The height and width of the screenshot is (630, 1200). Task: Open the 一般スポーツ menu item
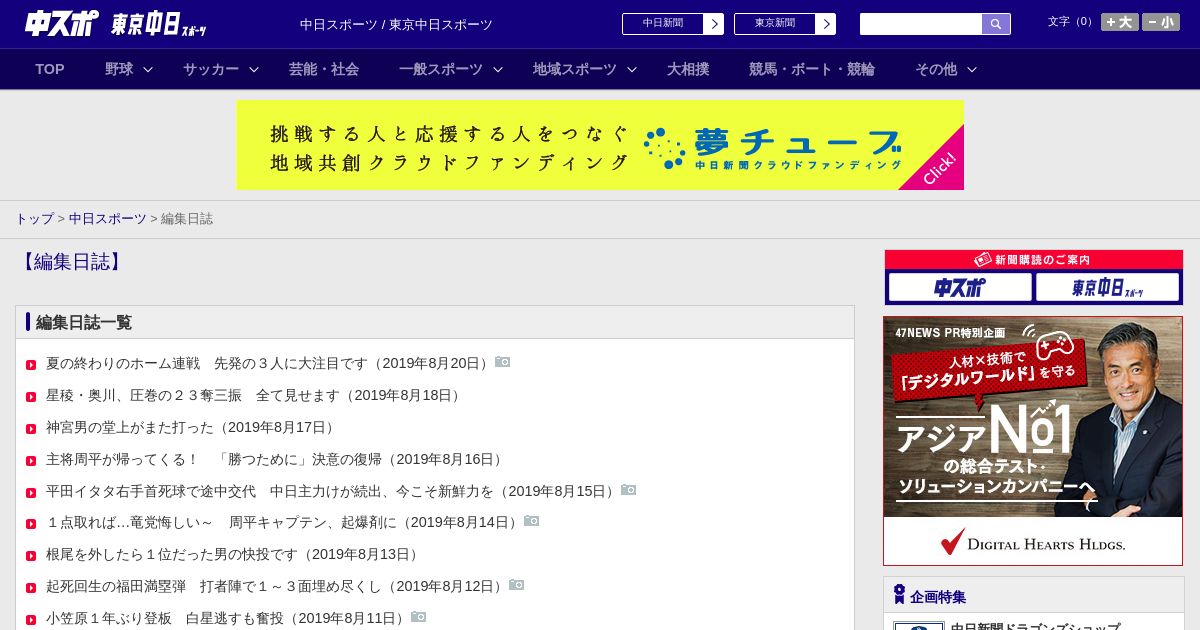tap(441, 69)
